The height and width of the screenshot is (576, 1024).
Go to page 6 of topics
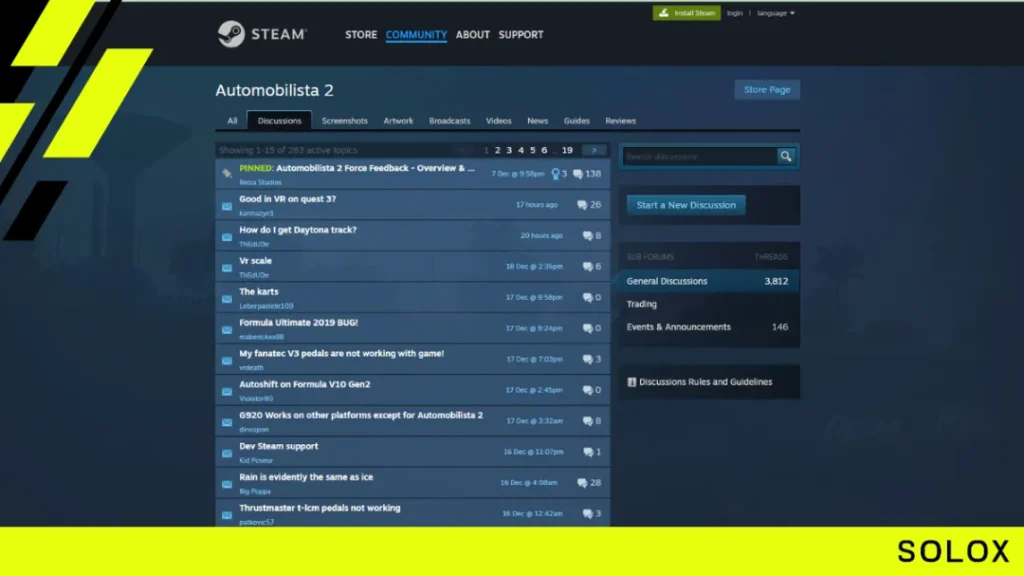544,150
